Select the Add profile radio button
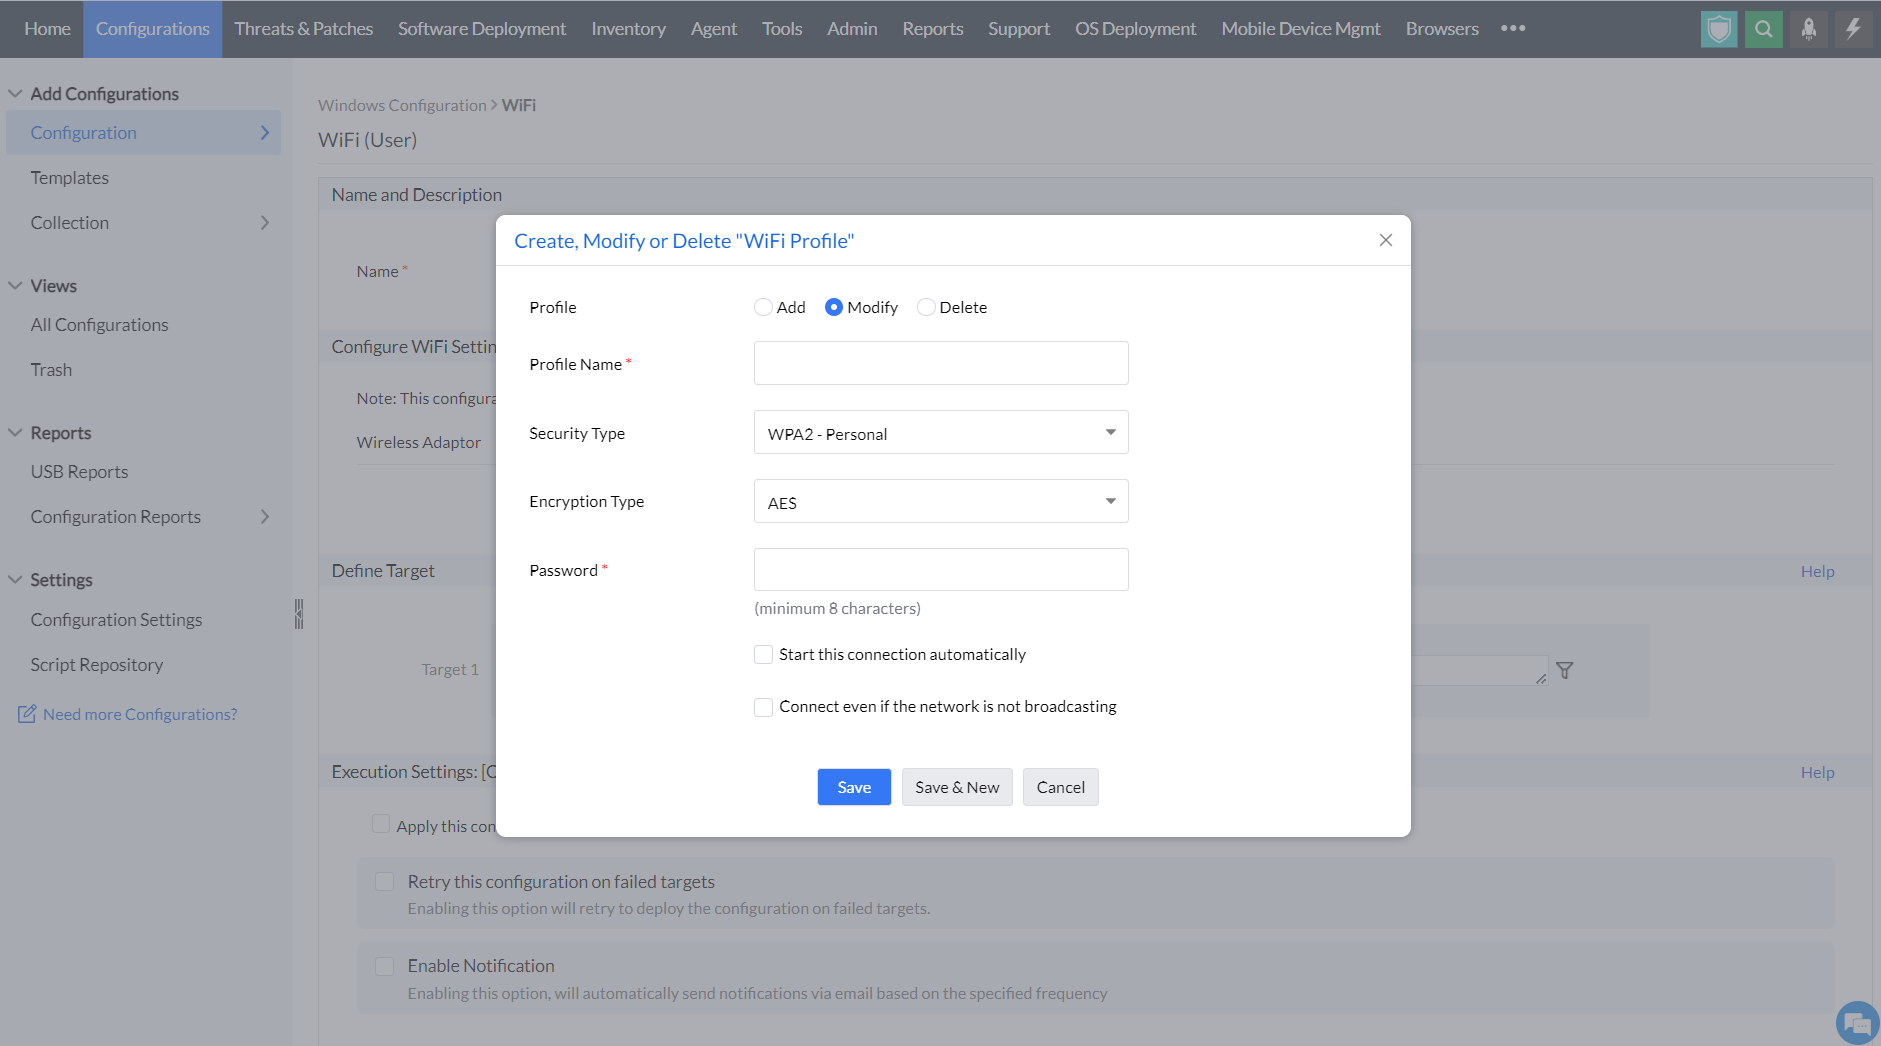This screenshot has width=1881, height=1046. point(763,307)
